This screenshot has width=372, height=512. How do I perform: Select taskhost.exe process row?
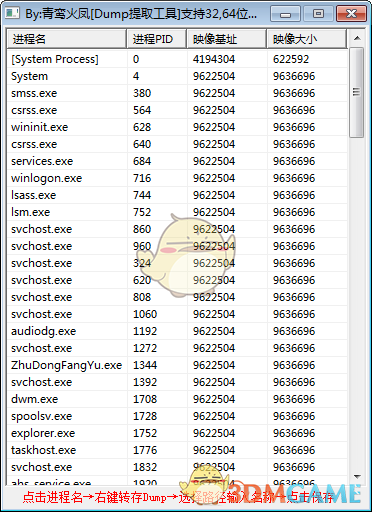point(177,450)
